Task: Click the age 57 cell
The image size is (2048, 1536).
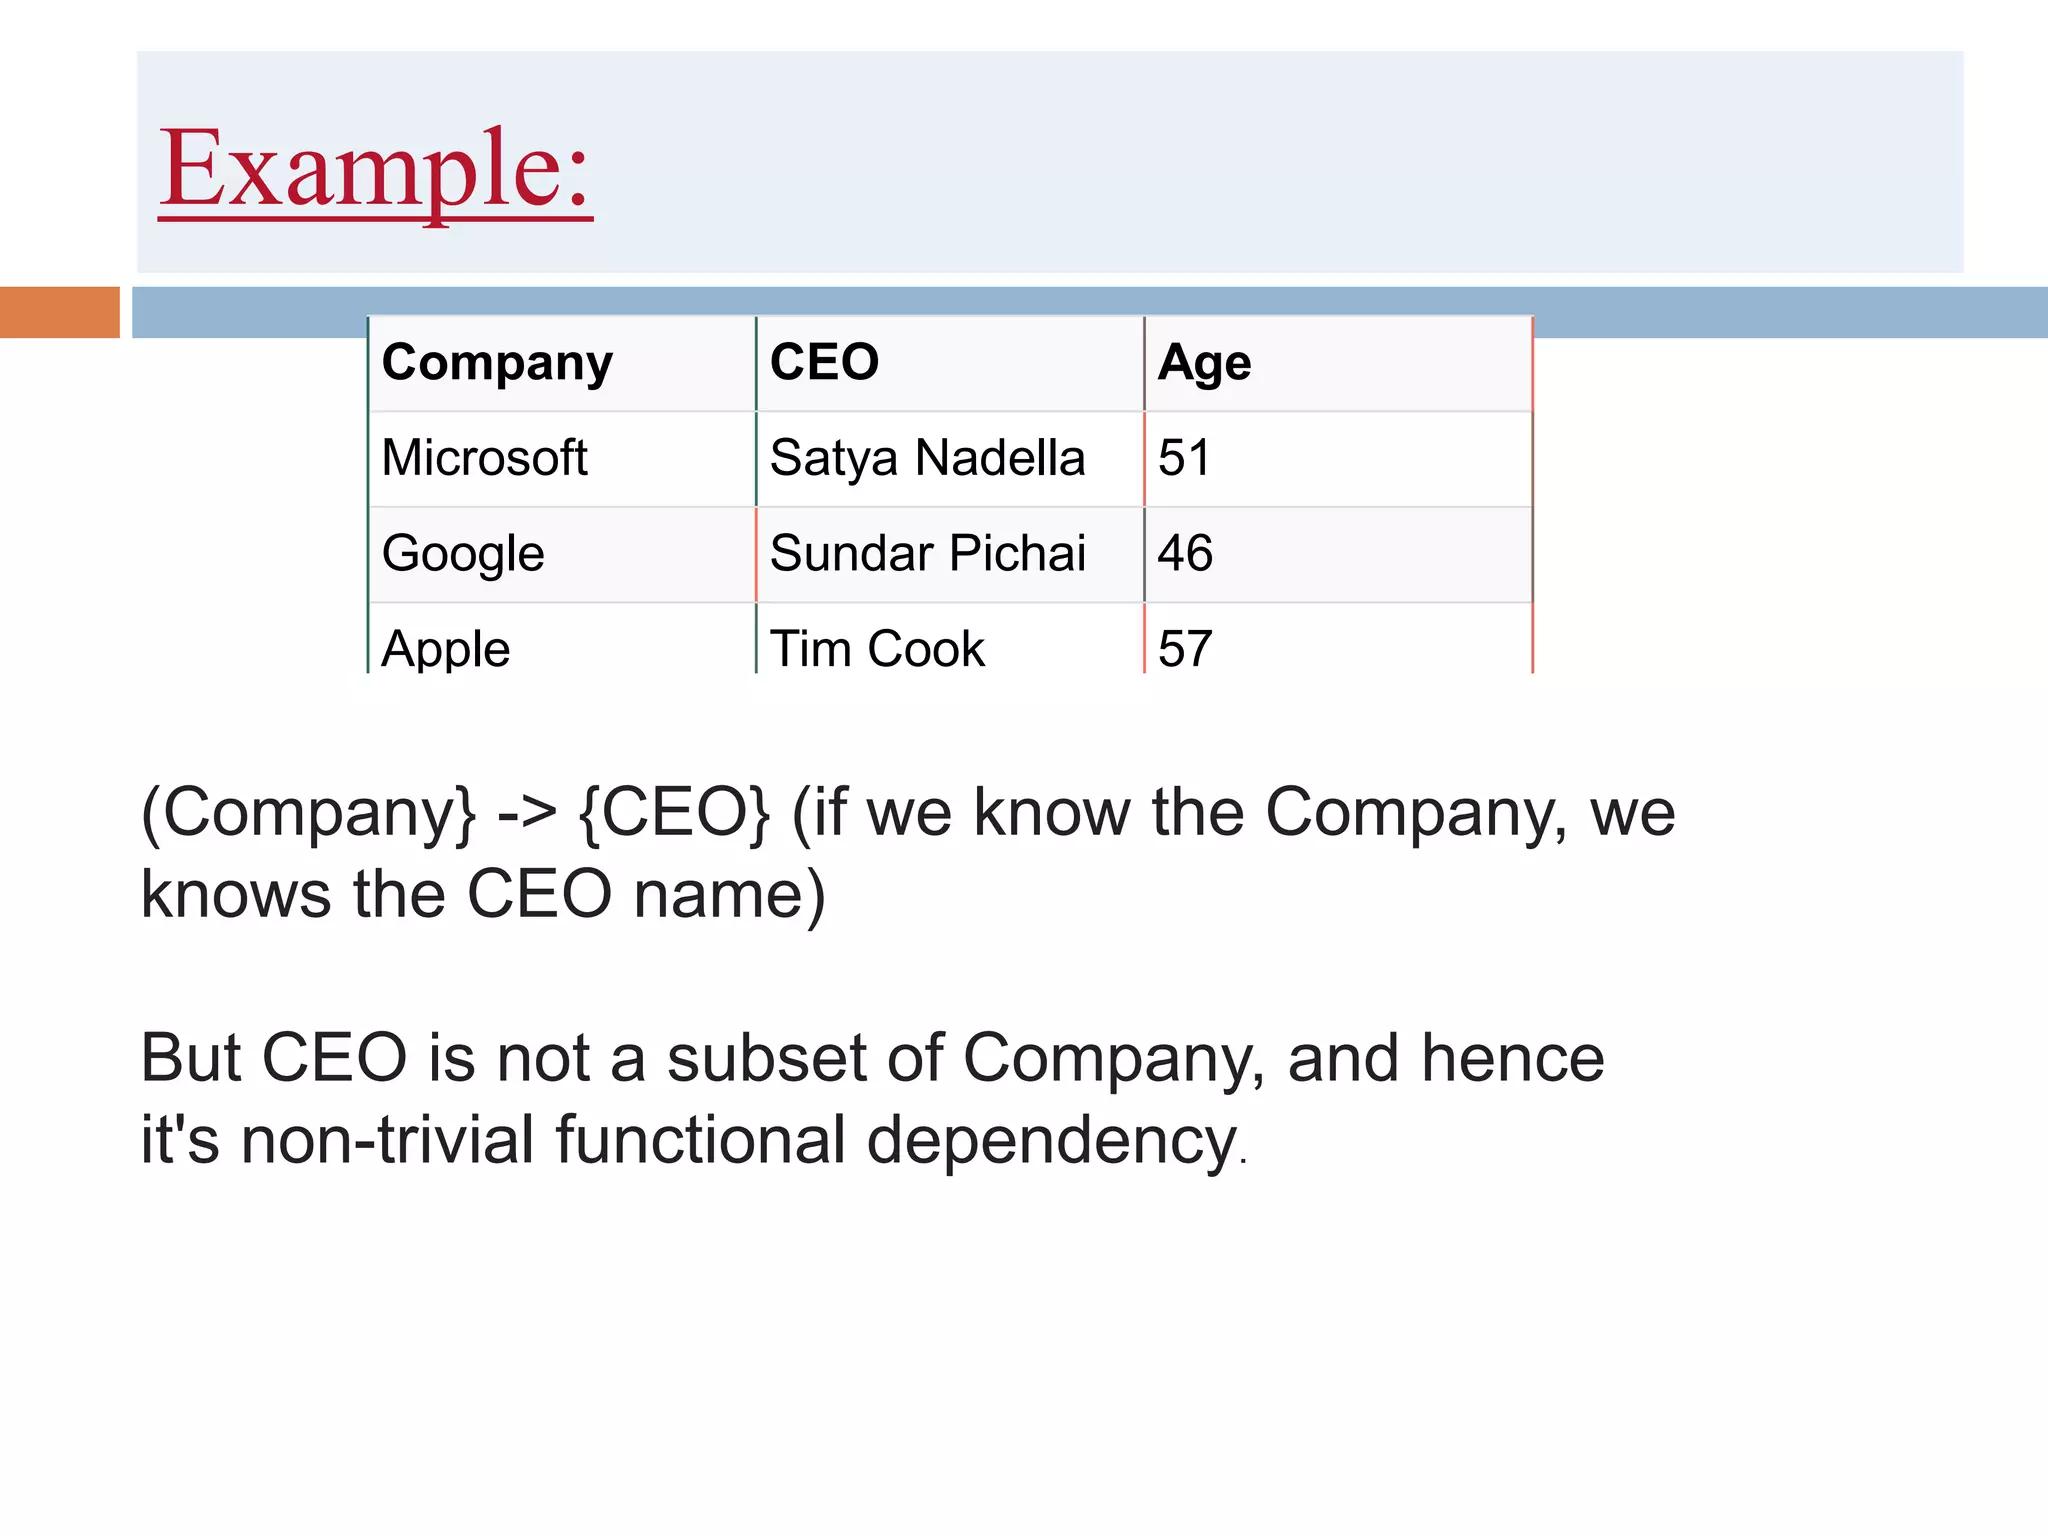Action: tap(1185, 648)
